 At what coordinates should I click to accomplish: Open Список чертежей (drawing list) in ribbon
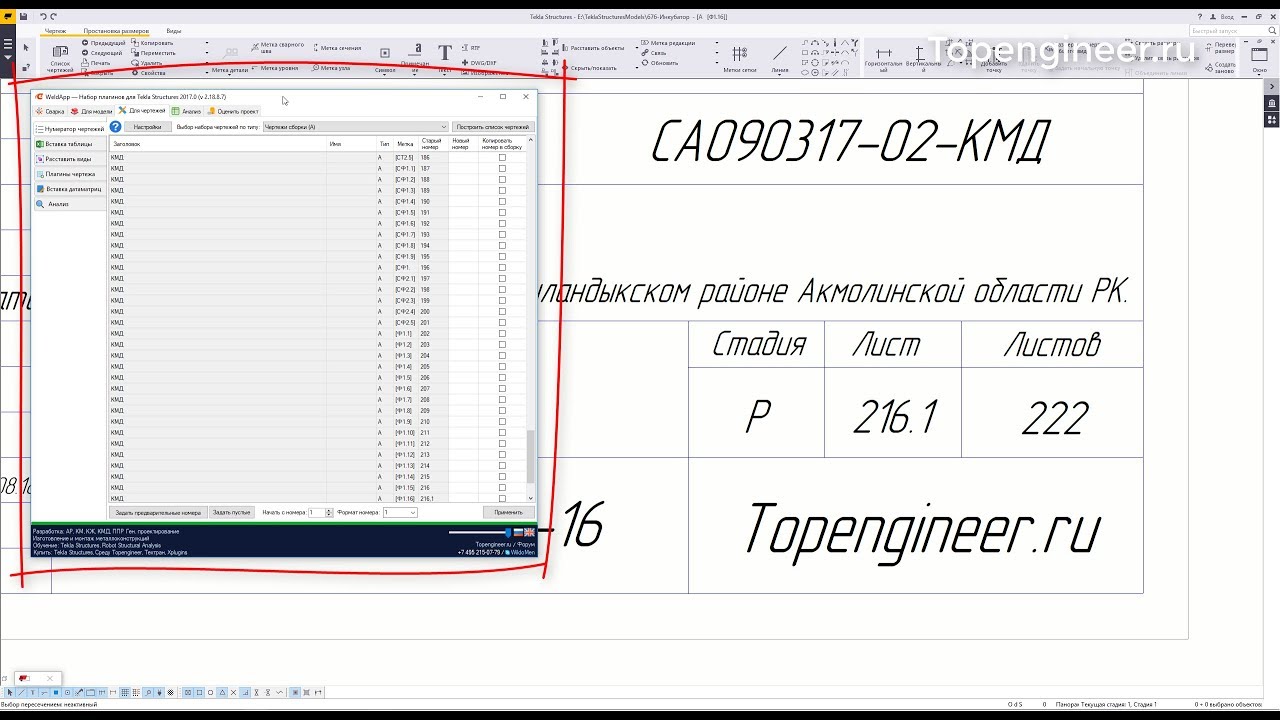60,57
